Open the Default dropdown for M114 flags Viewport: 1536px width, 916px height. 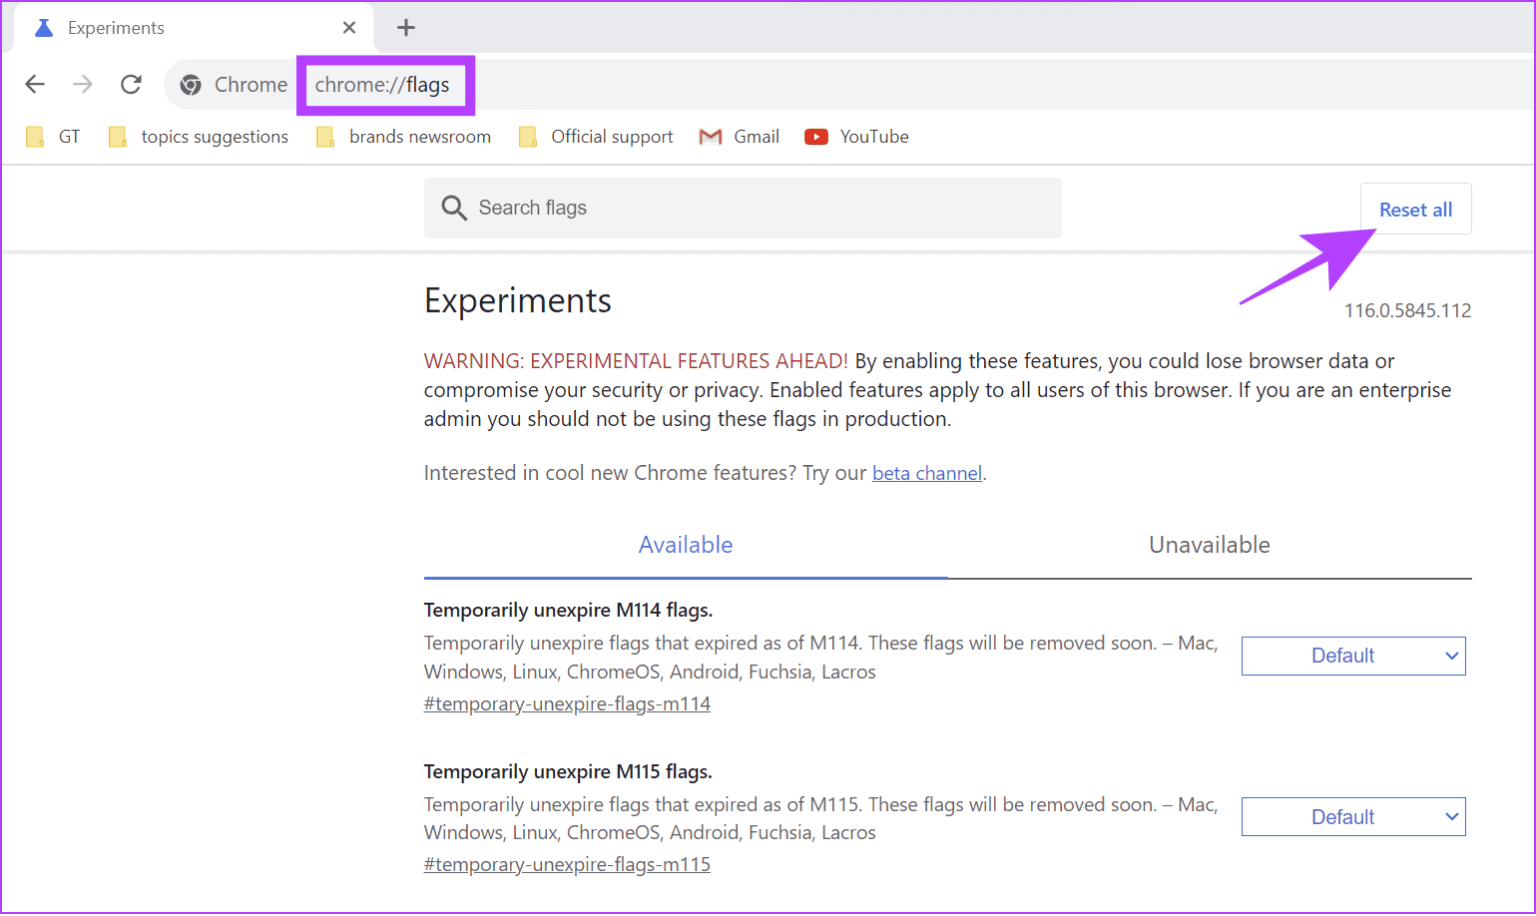coord(1353,655)
